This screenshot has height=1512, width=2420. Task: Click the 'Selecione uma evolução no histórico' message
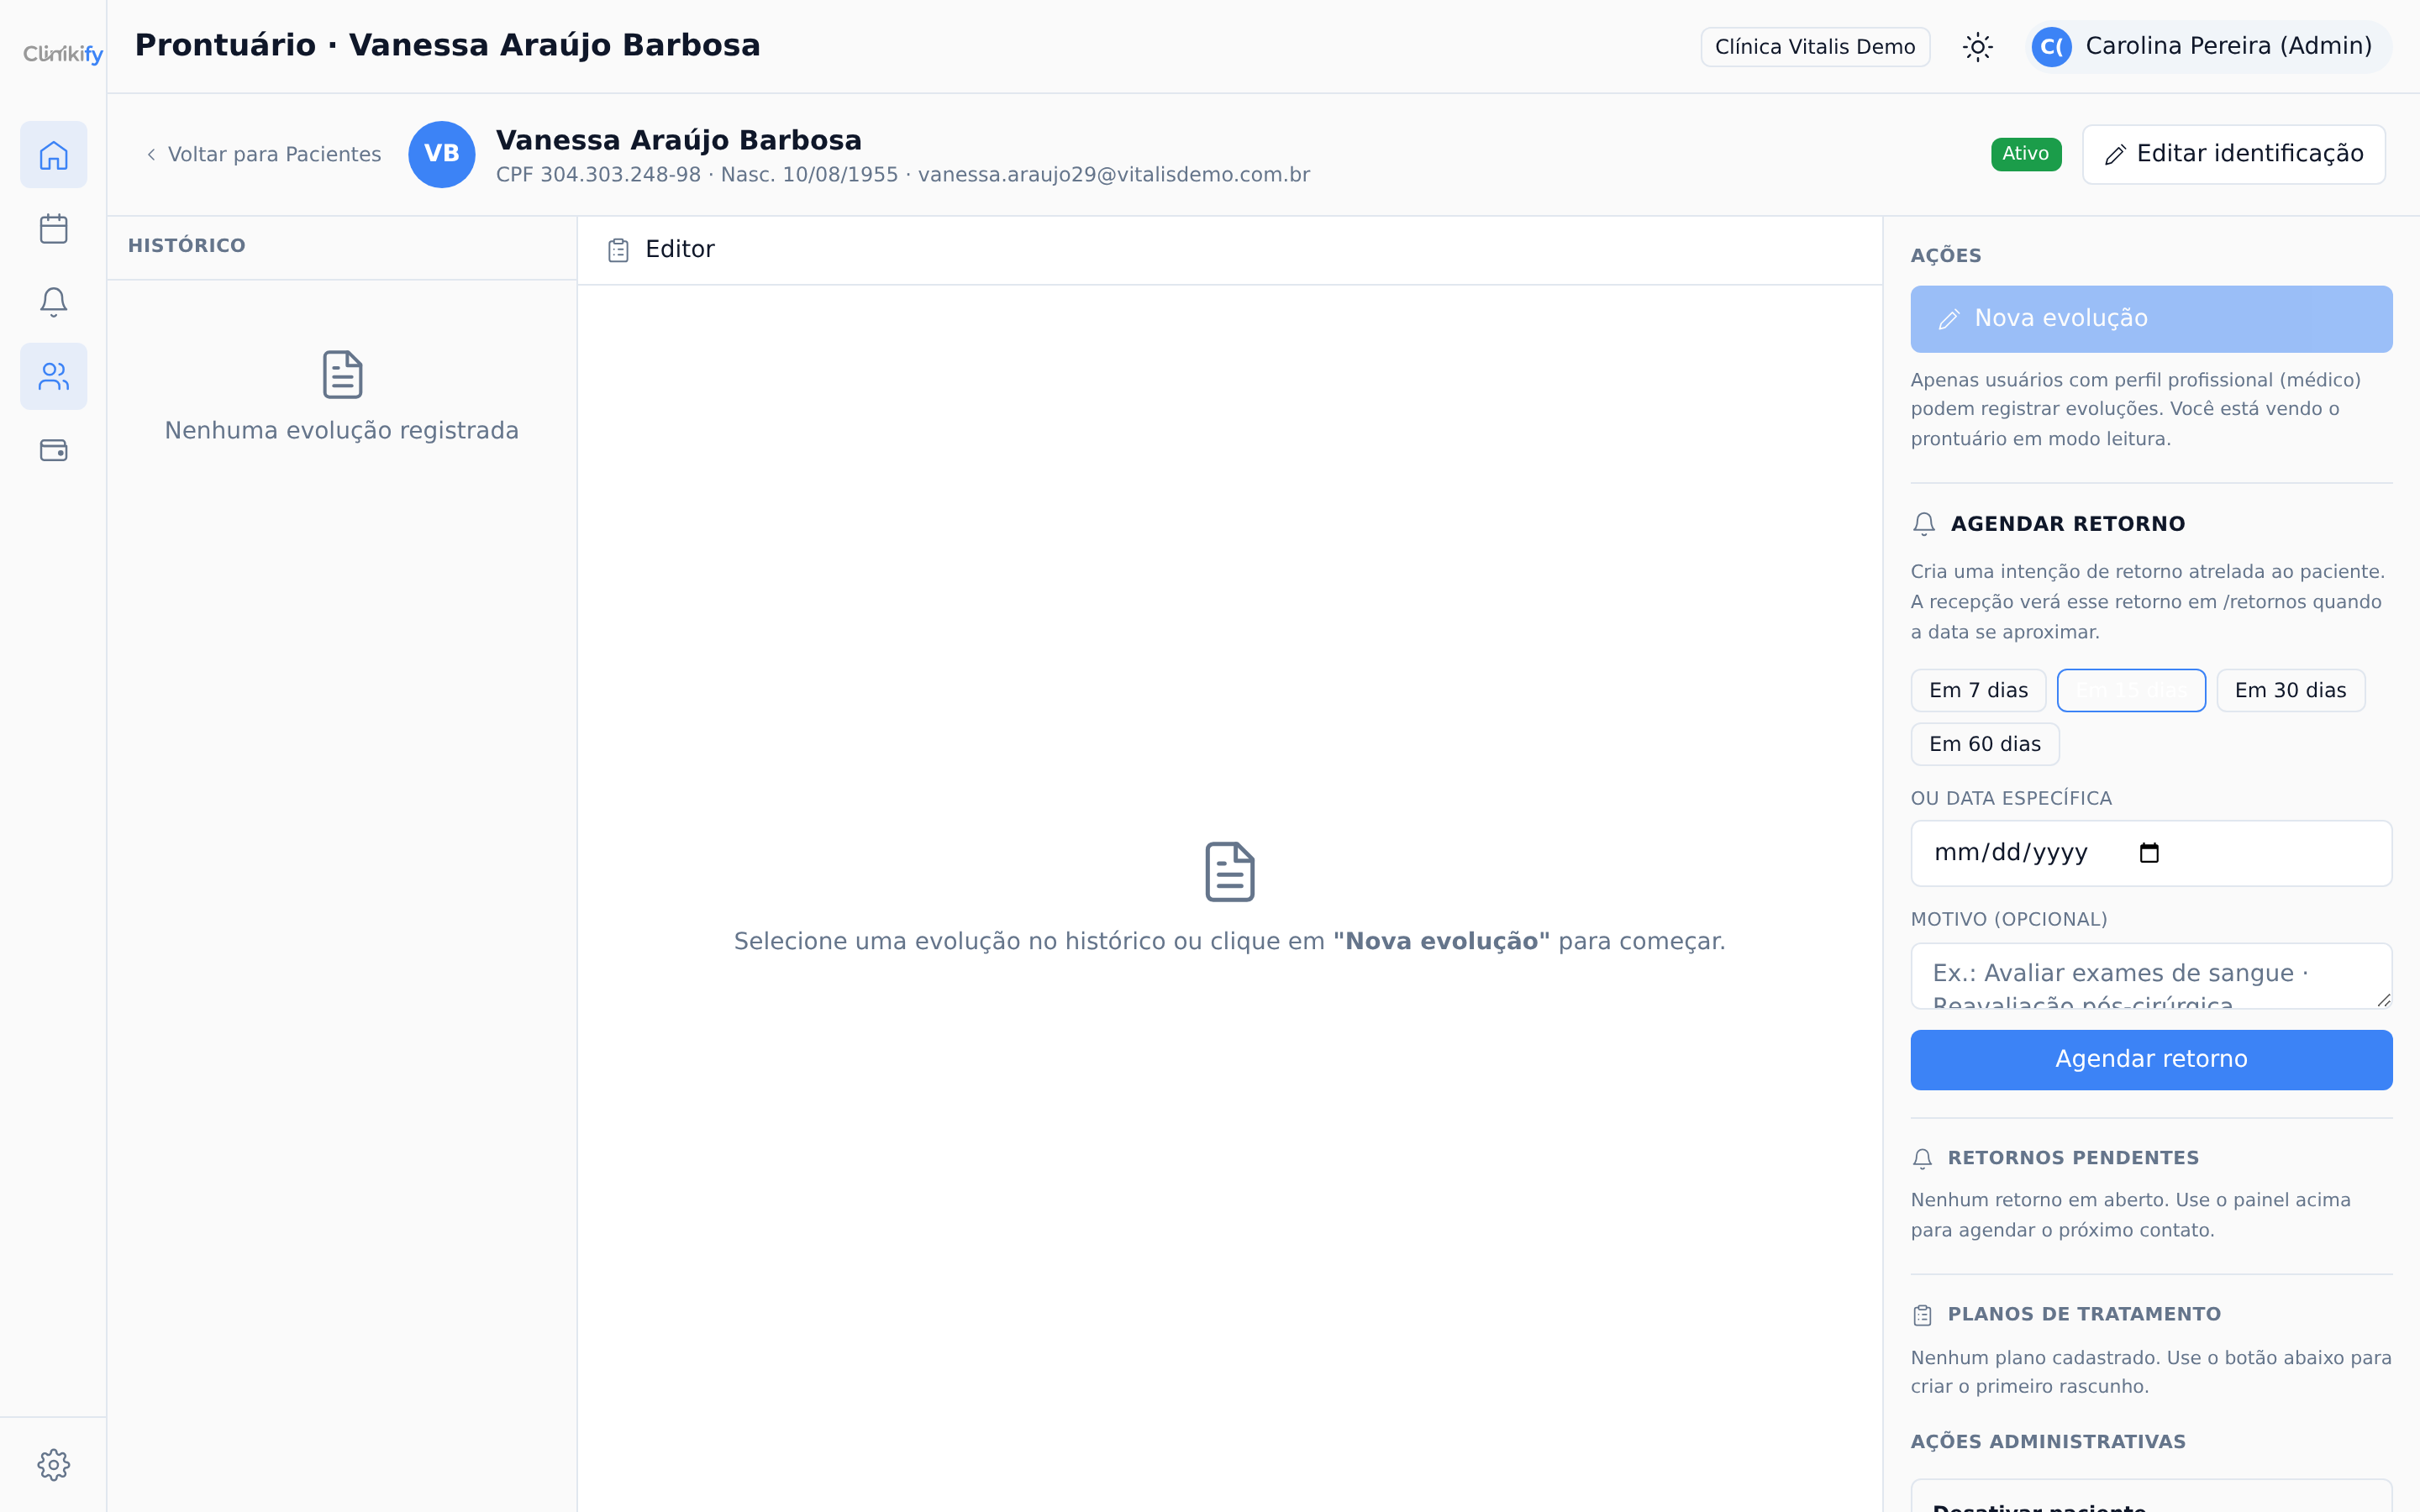tap(1229, 942)
